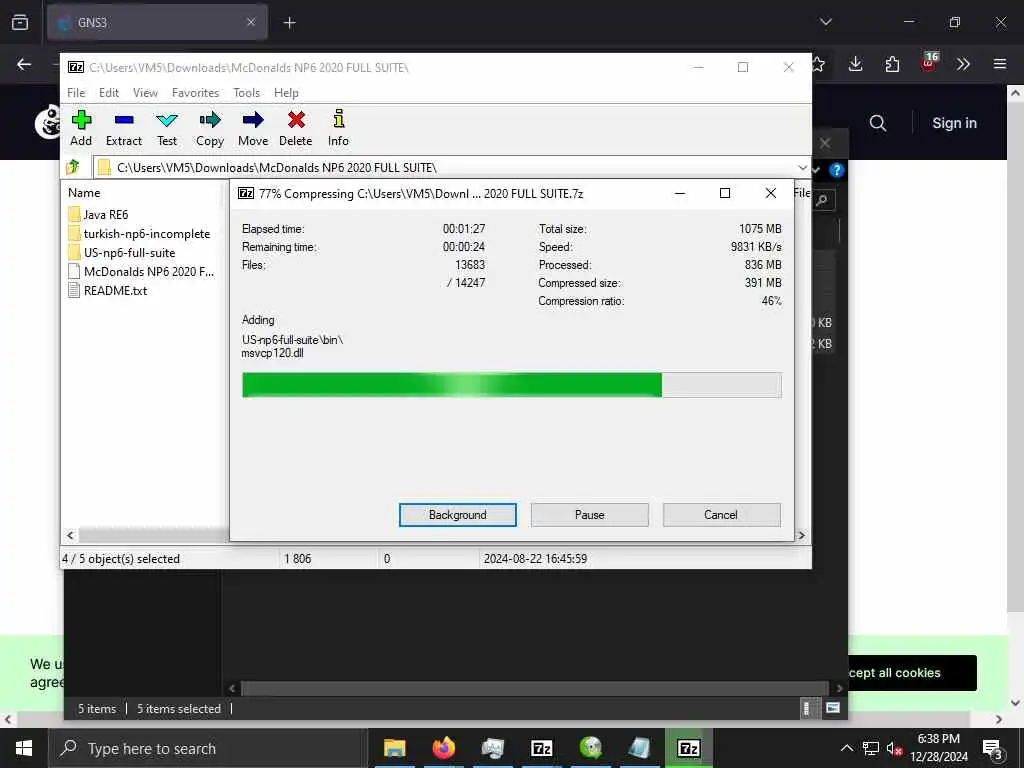Screen dimensions: 1024x768
Task: Click the Background button in compress dialog
Action: click(x=458, y=515)
